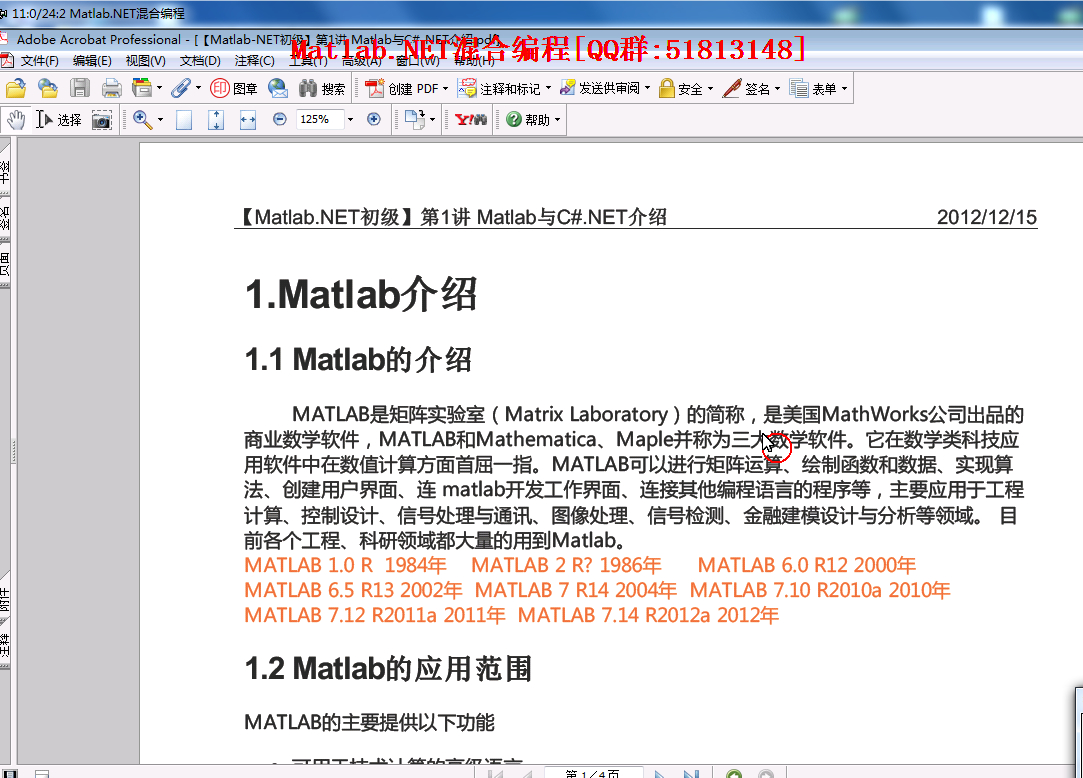
Task: Click the Acrobat document icon beside 文件 menu
Action: point(8,61)
